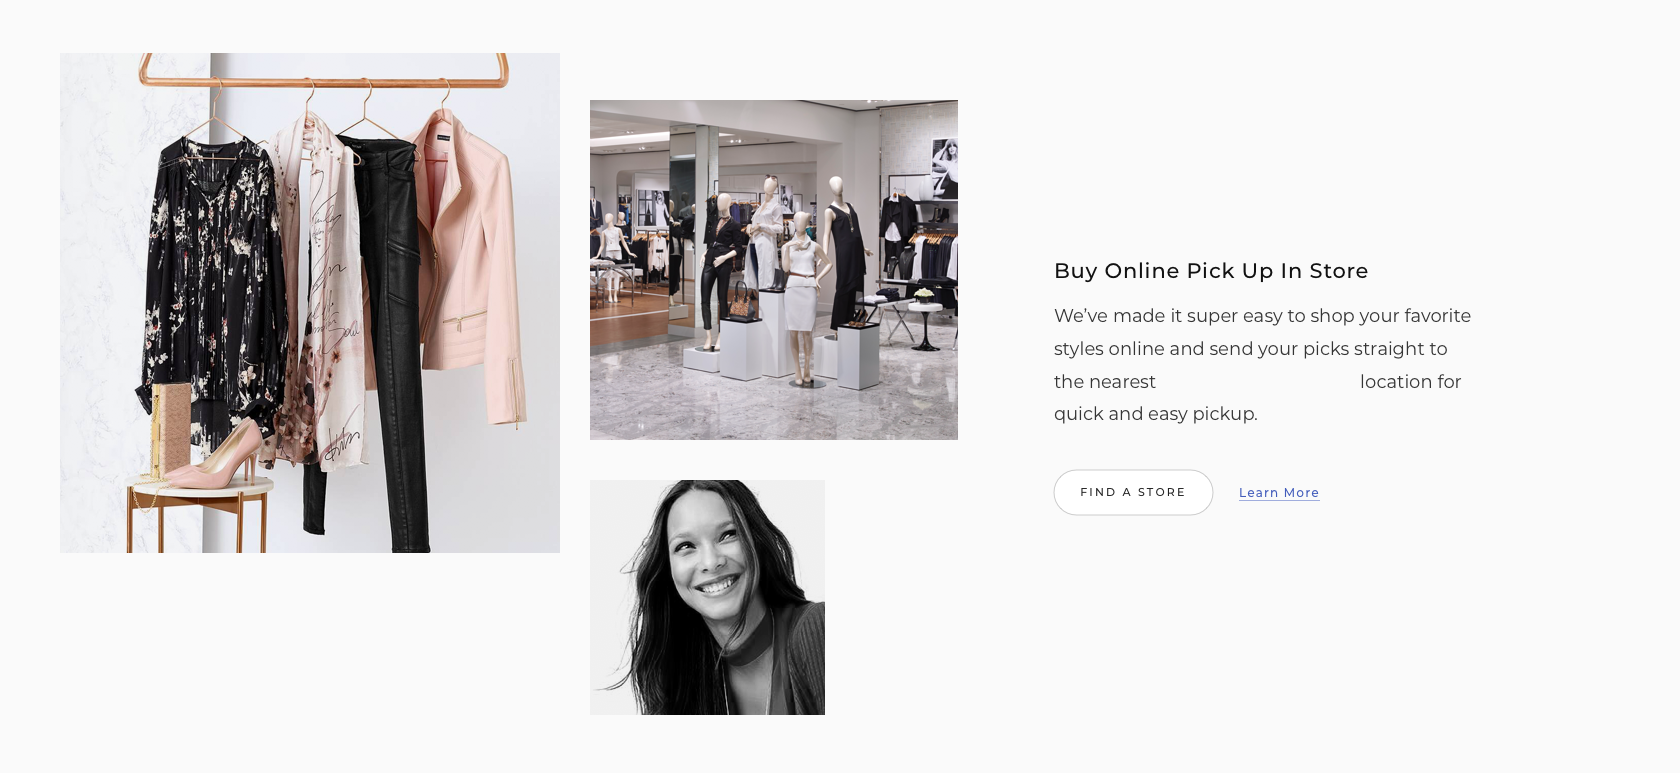Click the pickup description paragraph text
This screenshot has height=773, width=1680.
coord(1262,365)
